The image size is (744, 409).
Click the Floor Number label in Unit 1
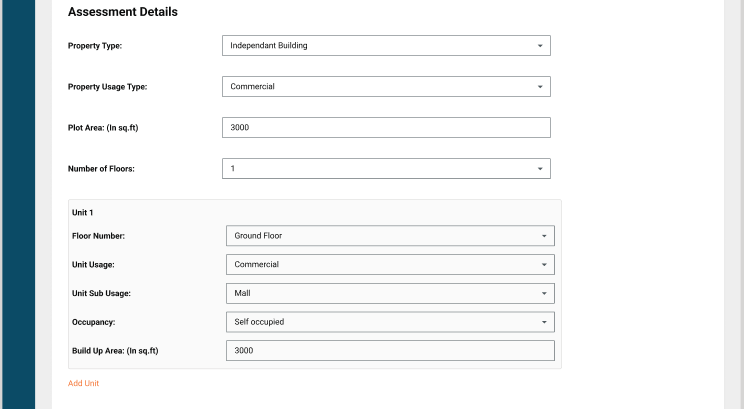(x=99, y=236)
